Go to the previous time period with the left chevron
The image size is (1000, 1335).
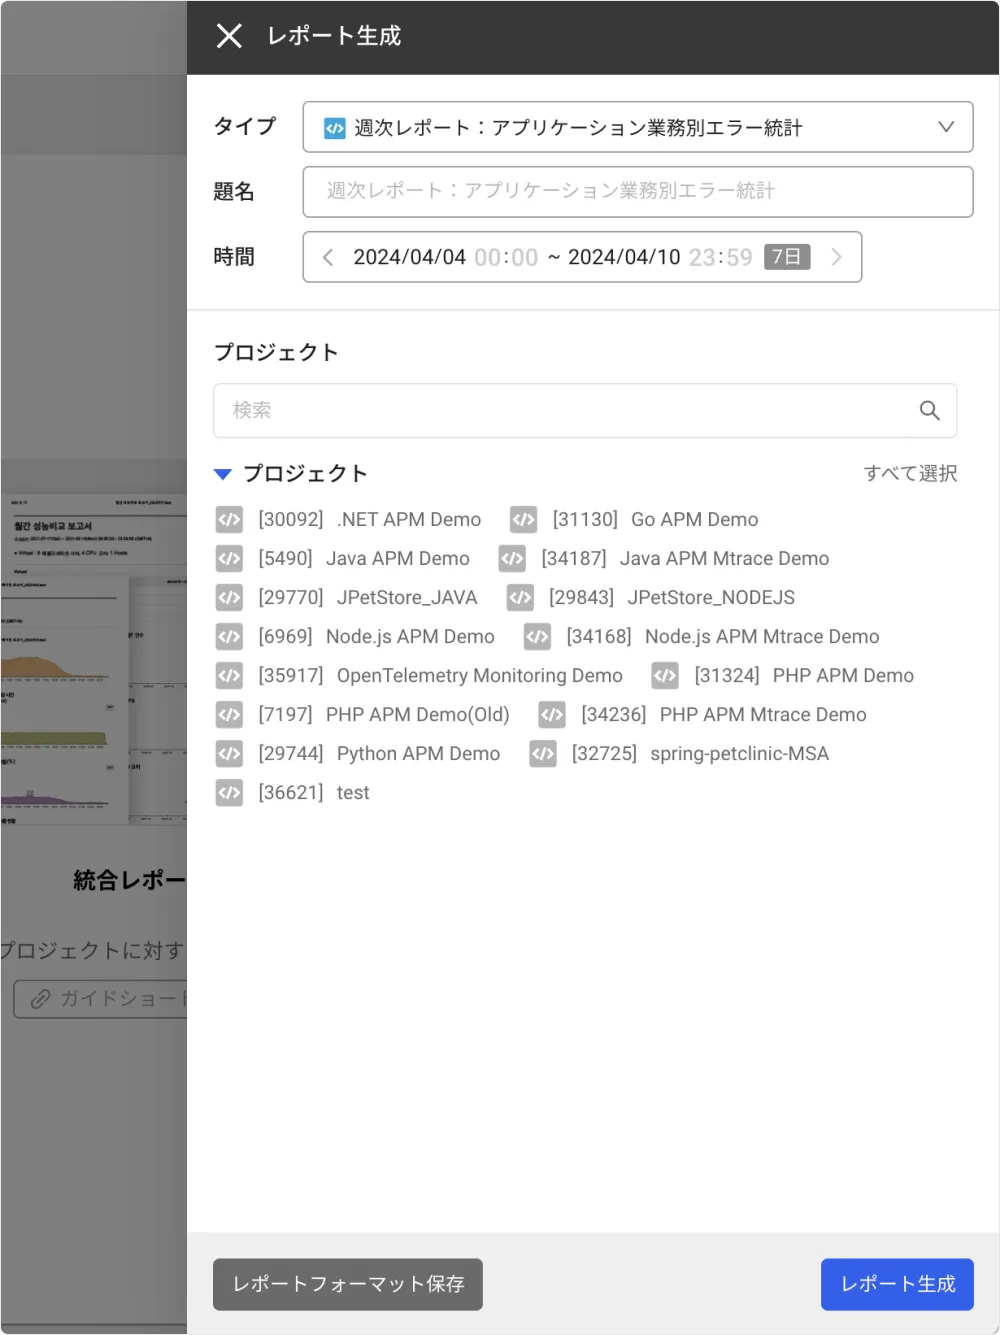click(328, 257)
